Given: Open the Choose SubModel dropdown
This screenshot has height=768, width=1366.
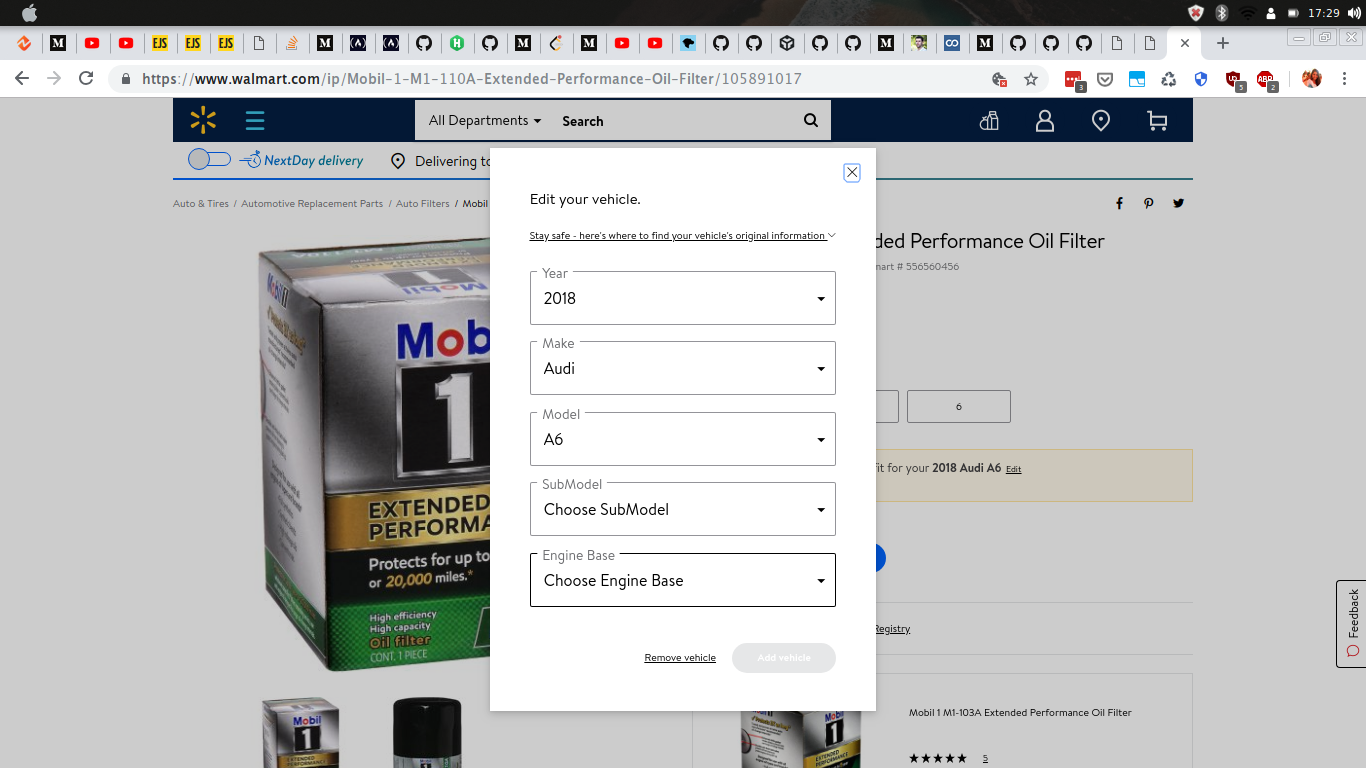Looking at the screenshot, I should point(683,509).
